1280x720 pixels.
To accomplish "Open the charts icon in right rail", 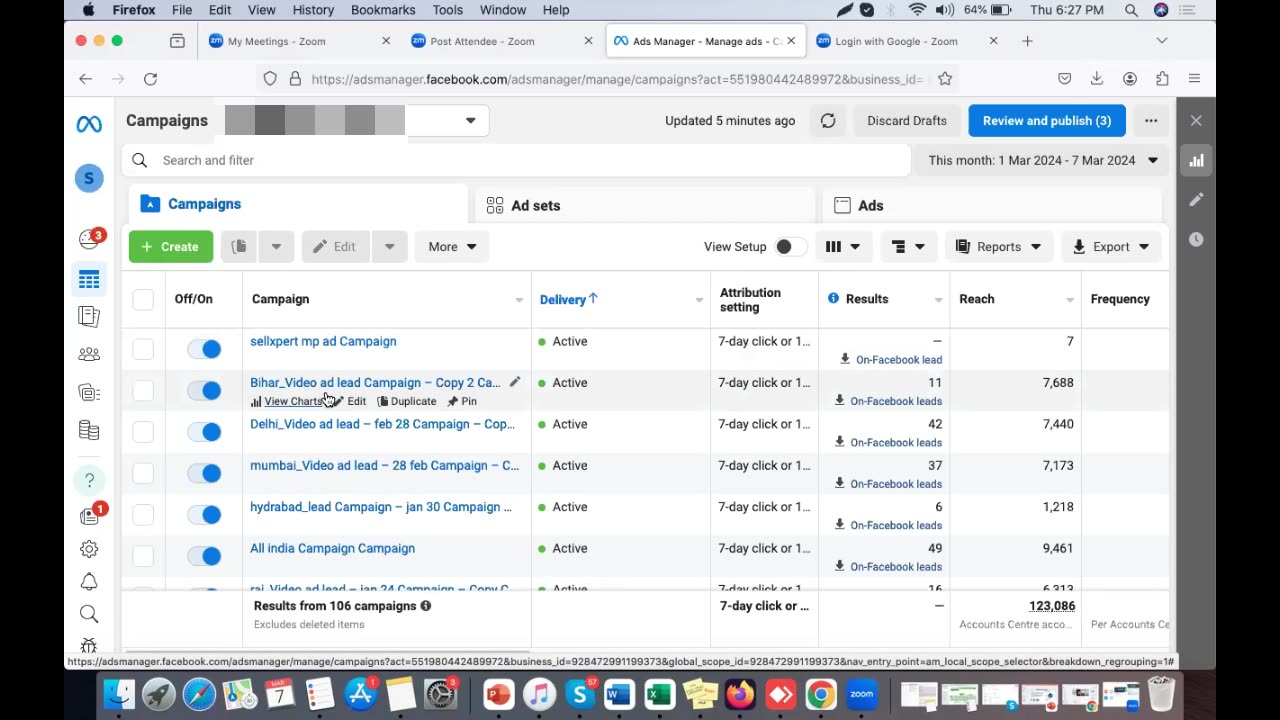I will [x=1196, y=160].
